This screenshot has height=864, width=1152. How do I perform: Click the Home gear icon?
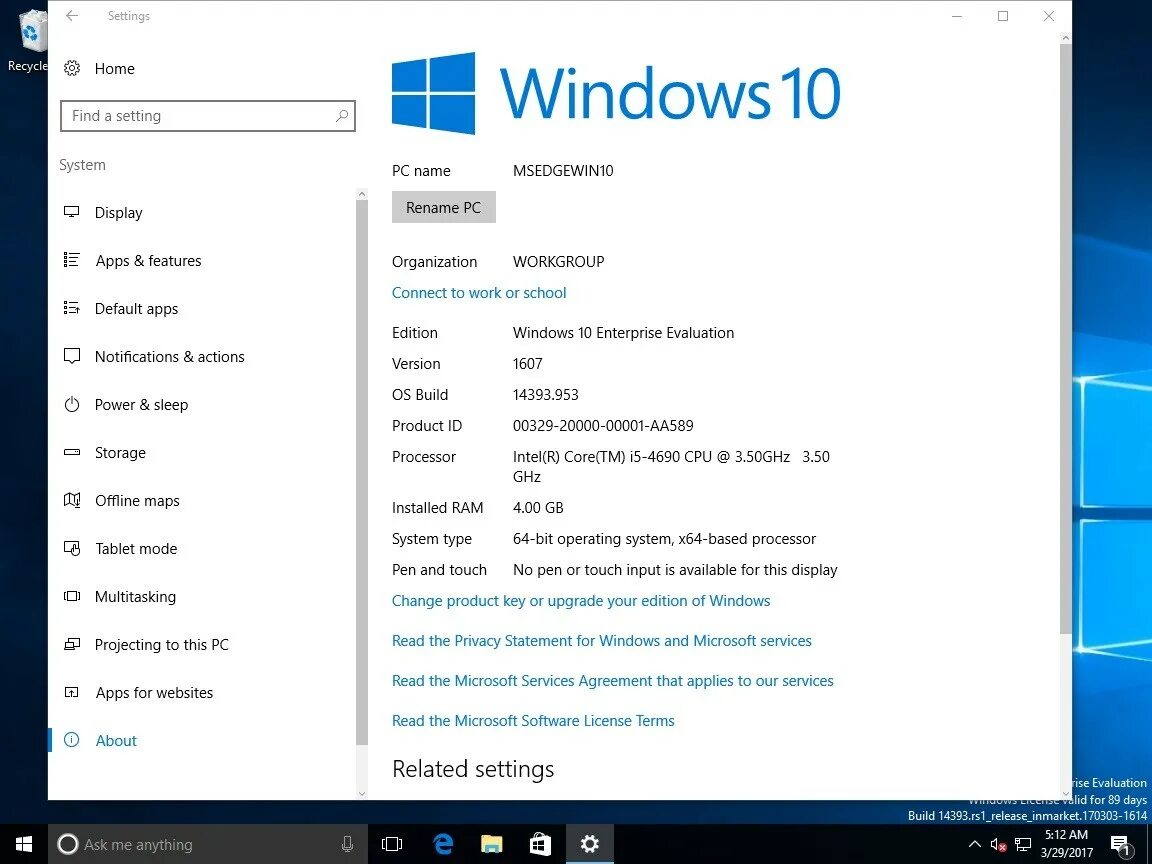pos(71,68)
